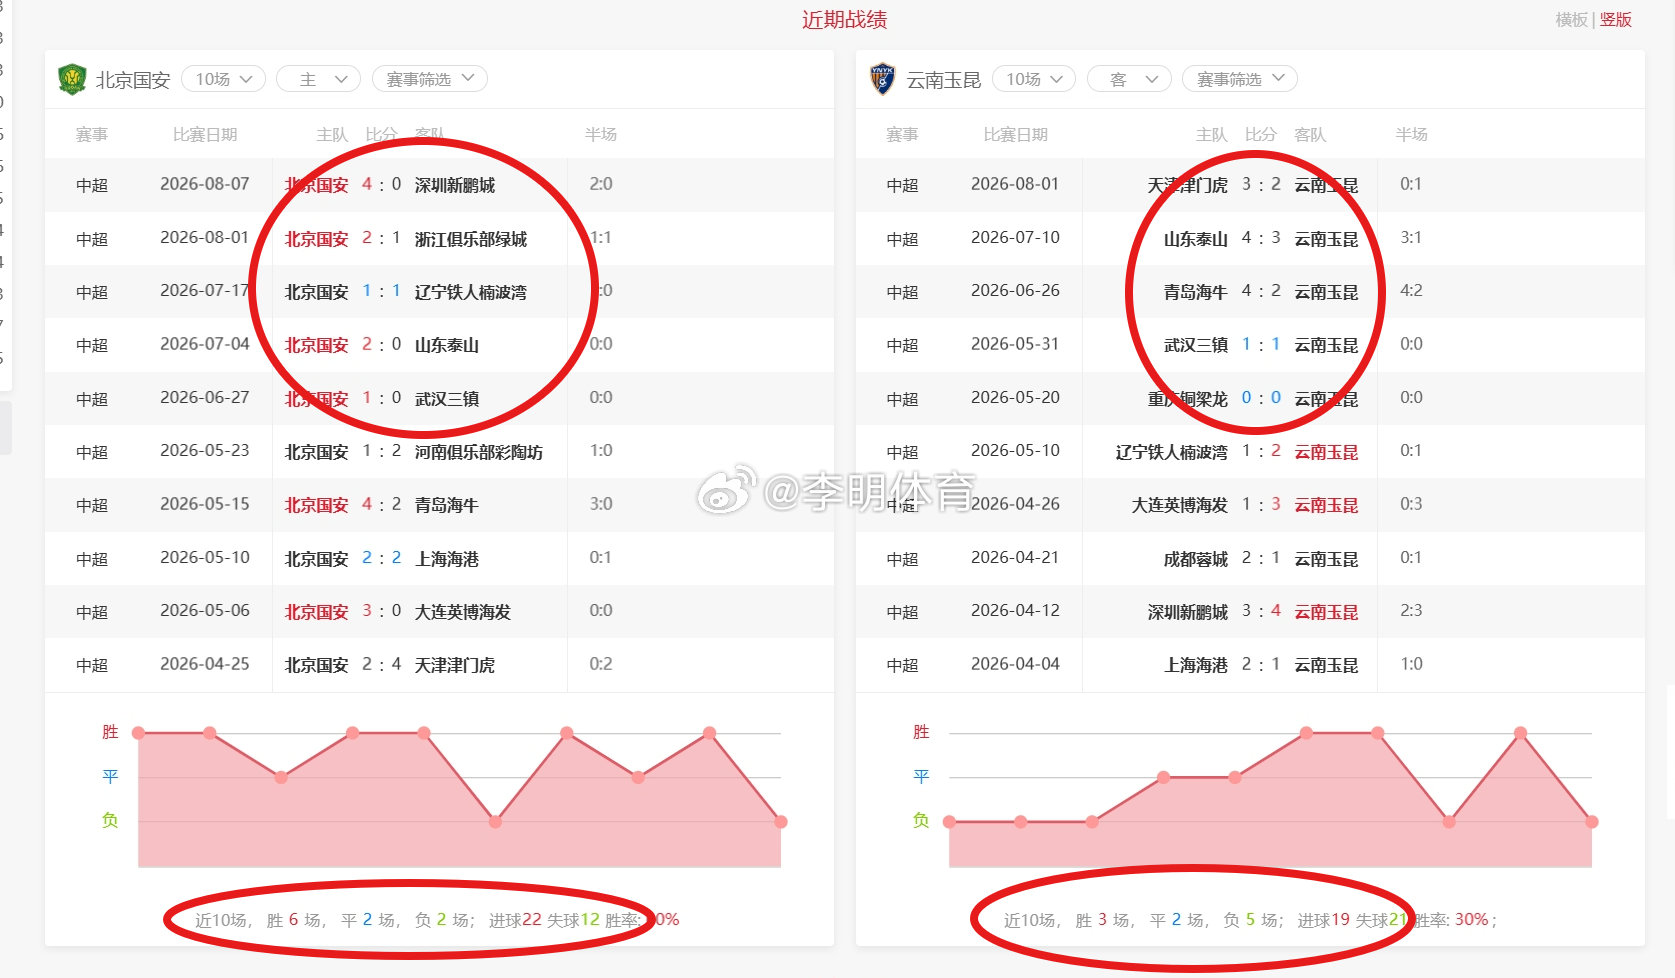
Task: Select 大连英博海发 in 2026-04-26 row
Action: [1179, 505]
